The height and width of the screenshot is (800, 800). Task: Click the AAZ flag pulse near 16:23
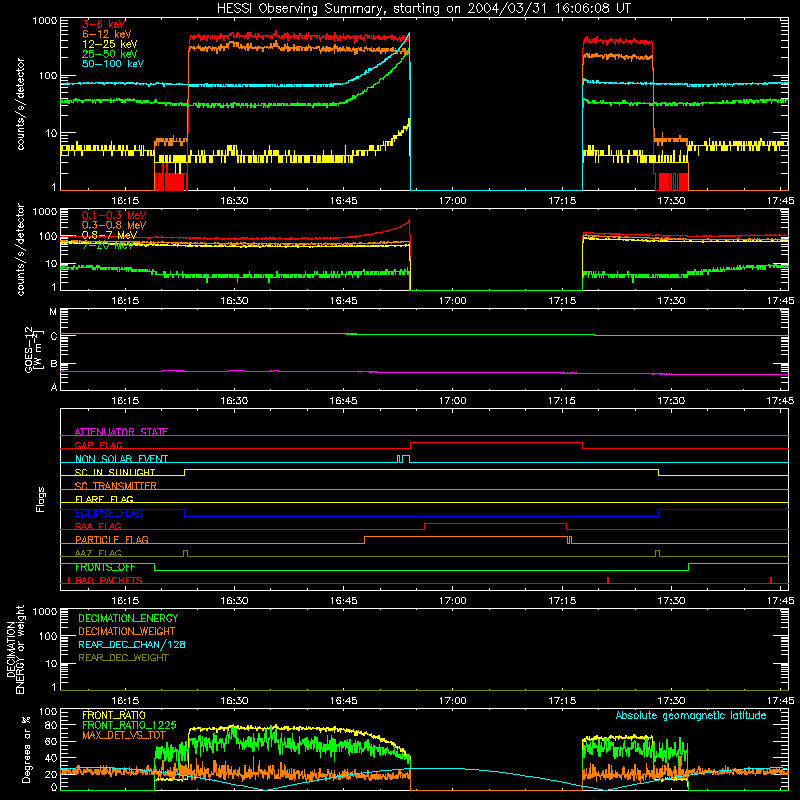pos(185,554)
